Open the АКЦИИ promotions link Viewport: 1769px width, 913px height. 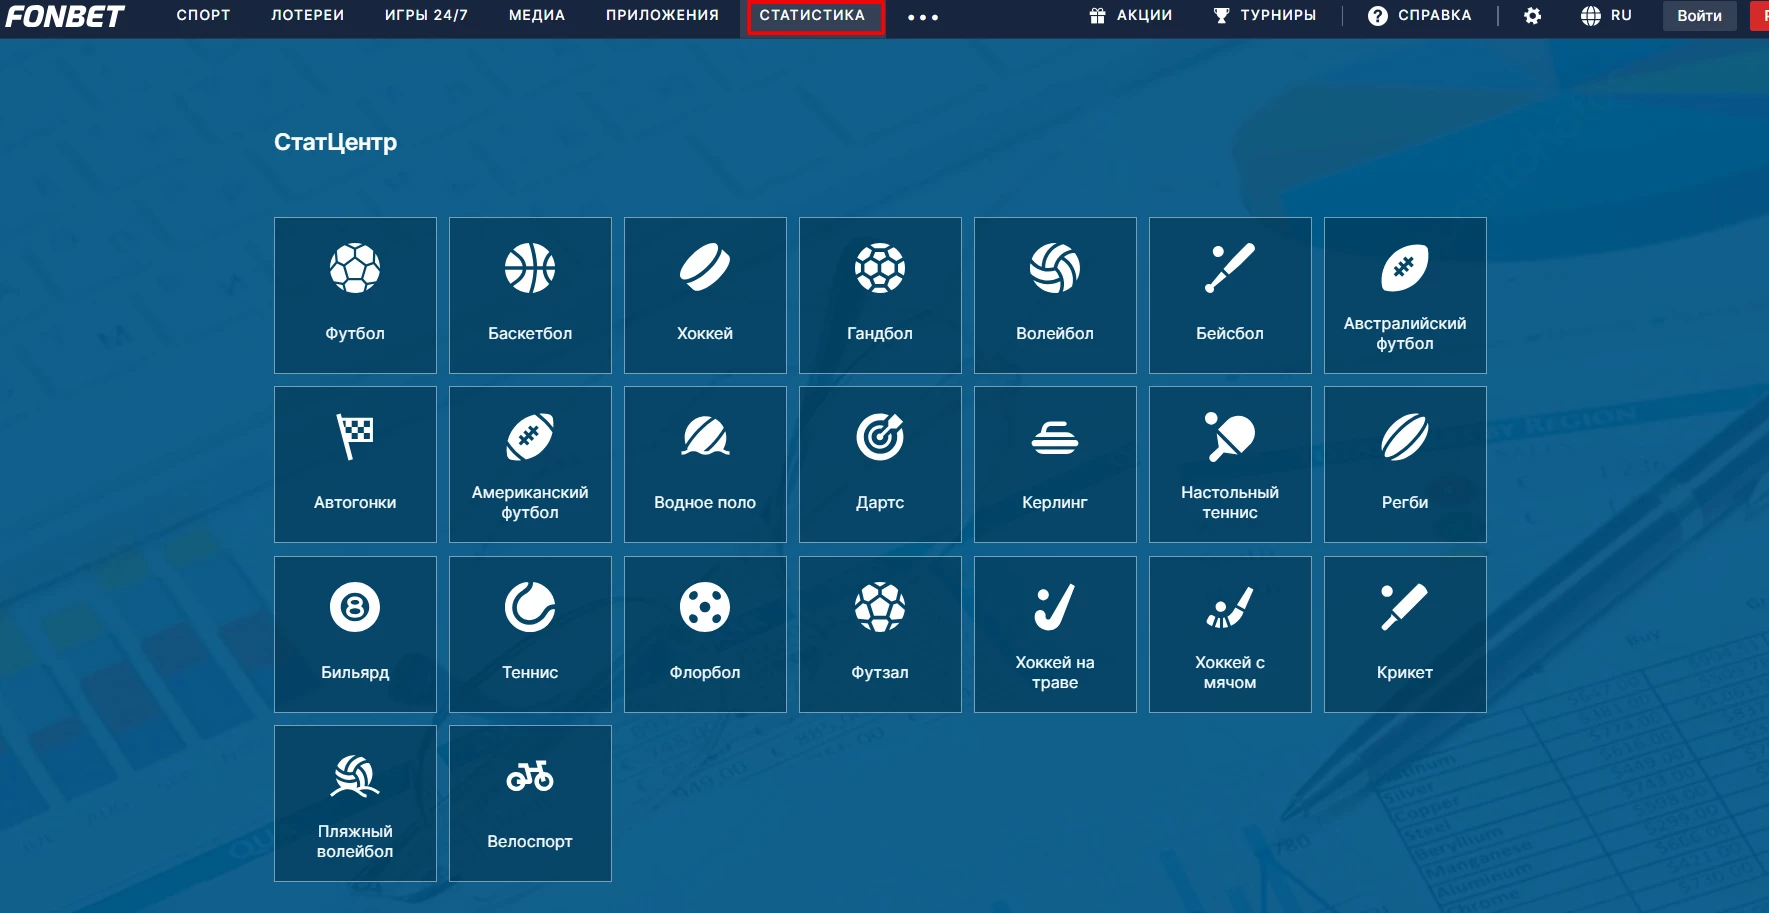(1131, 16)
